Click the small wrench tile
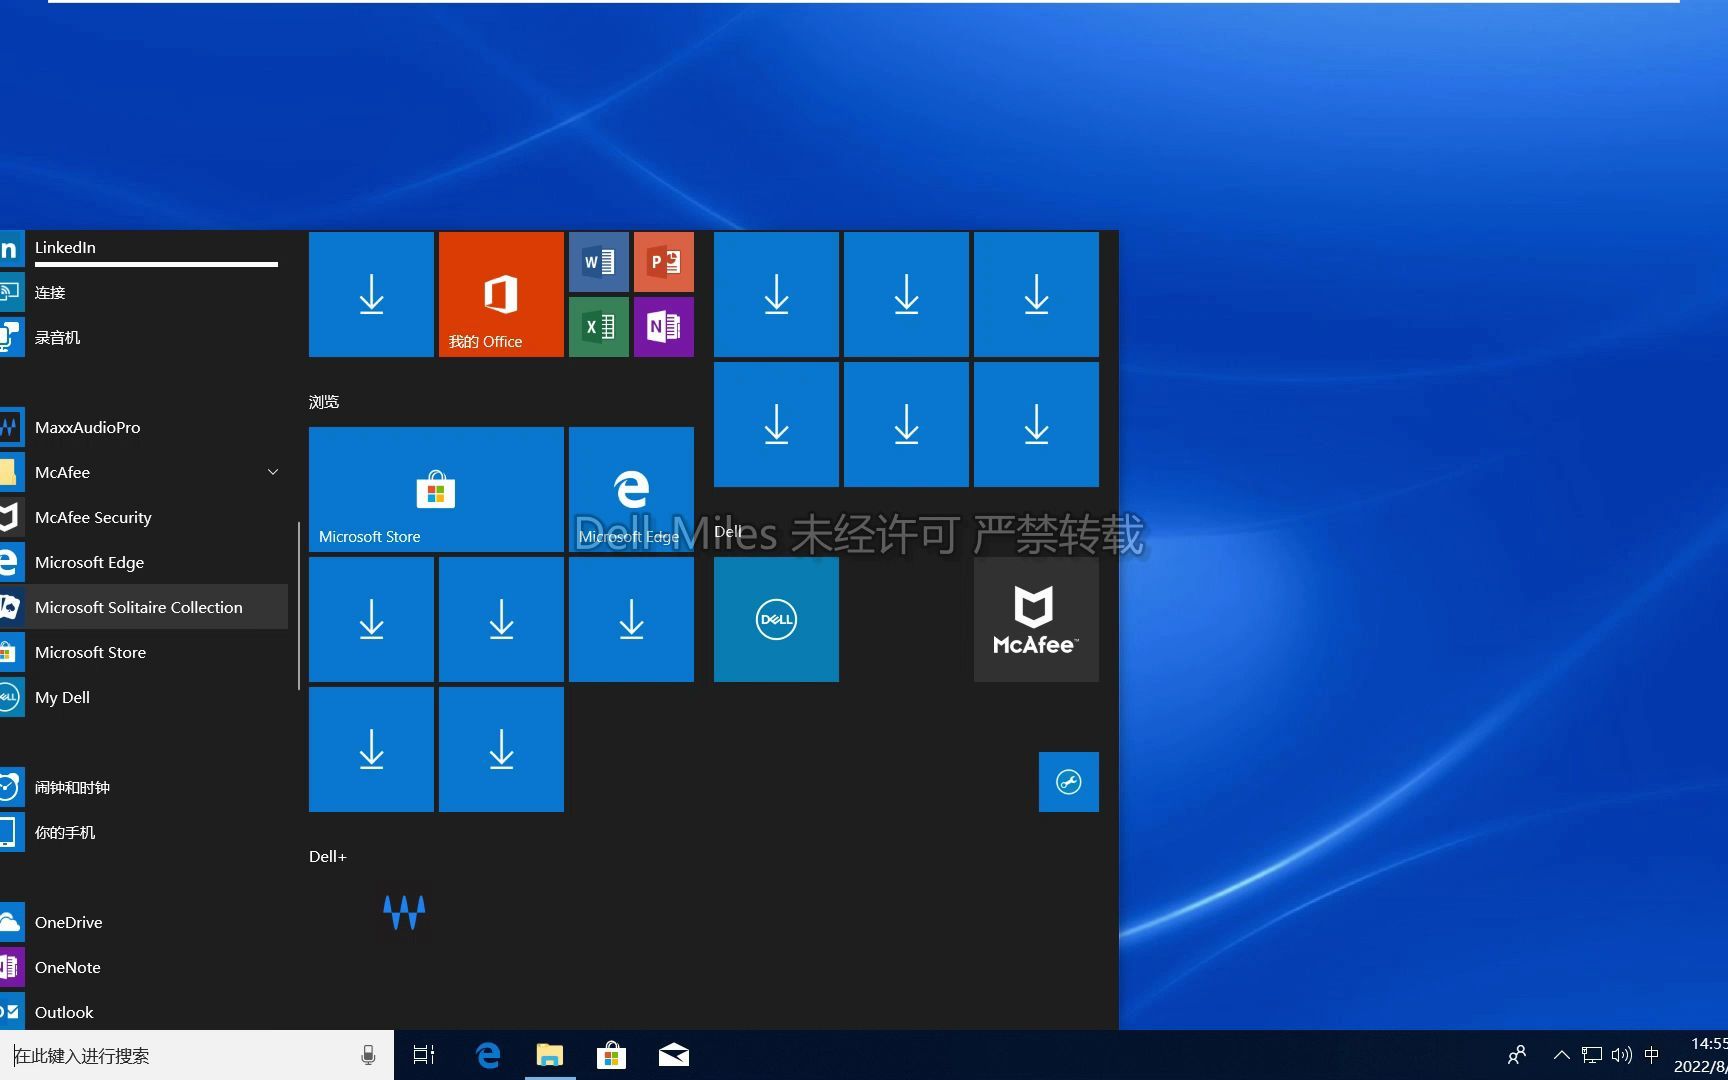 (1069, 782)
